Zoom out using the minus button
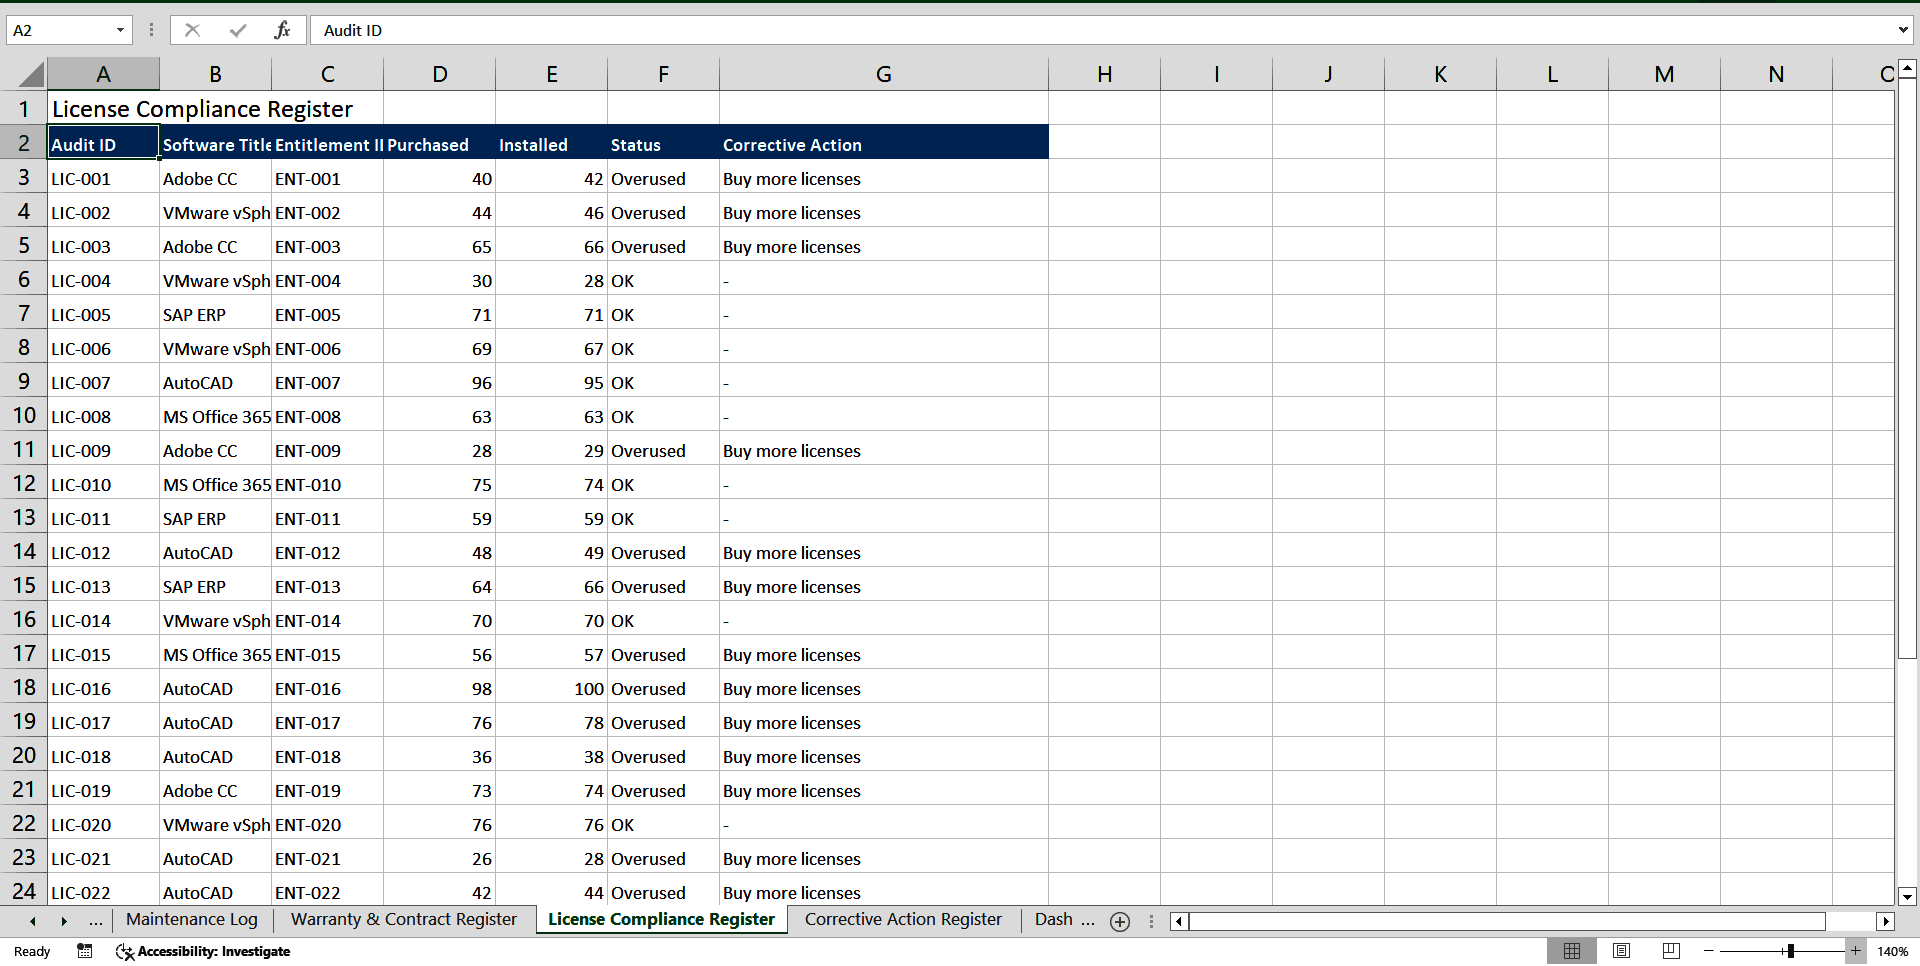The image size is (1920, 966). pos(1709,951)
